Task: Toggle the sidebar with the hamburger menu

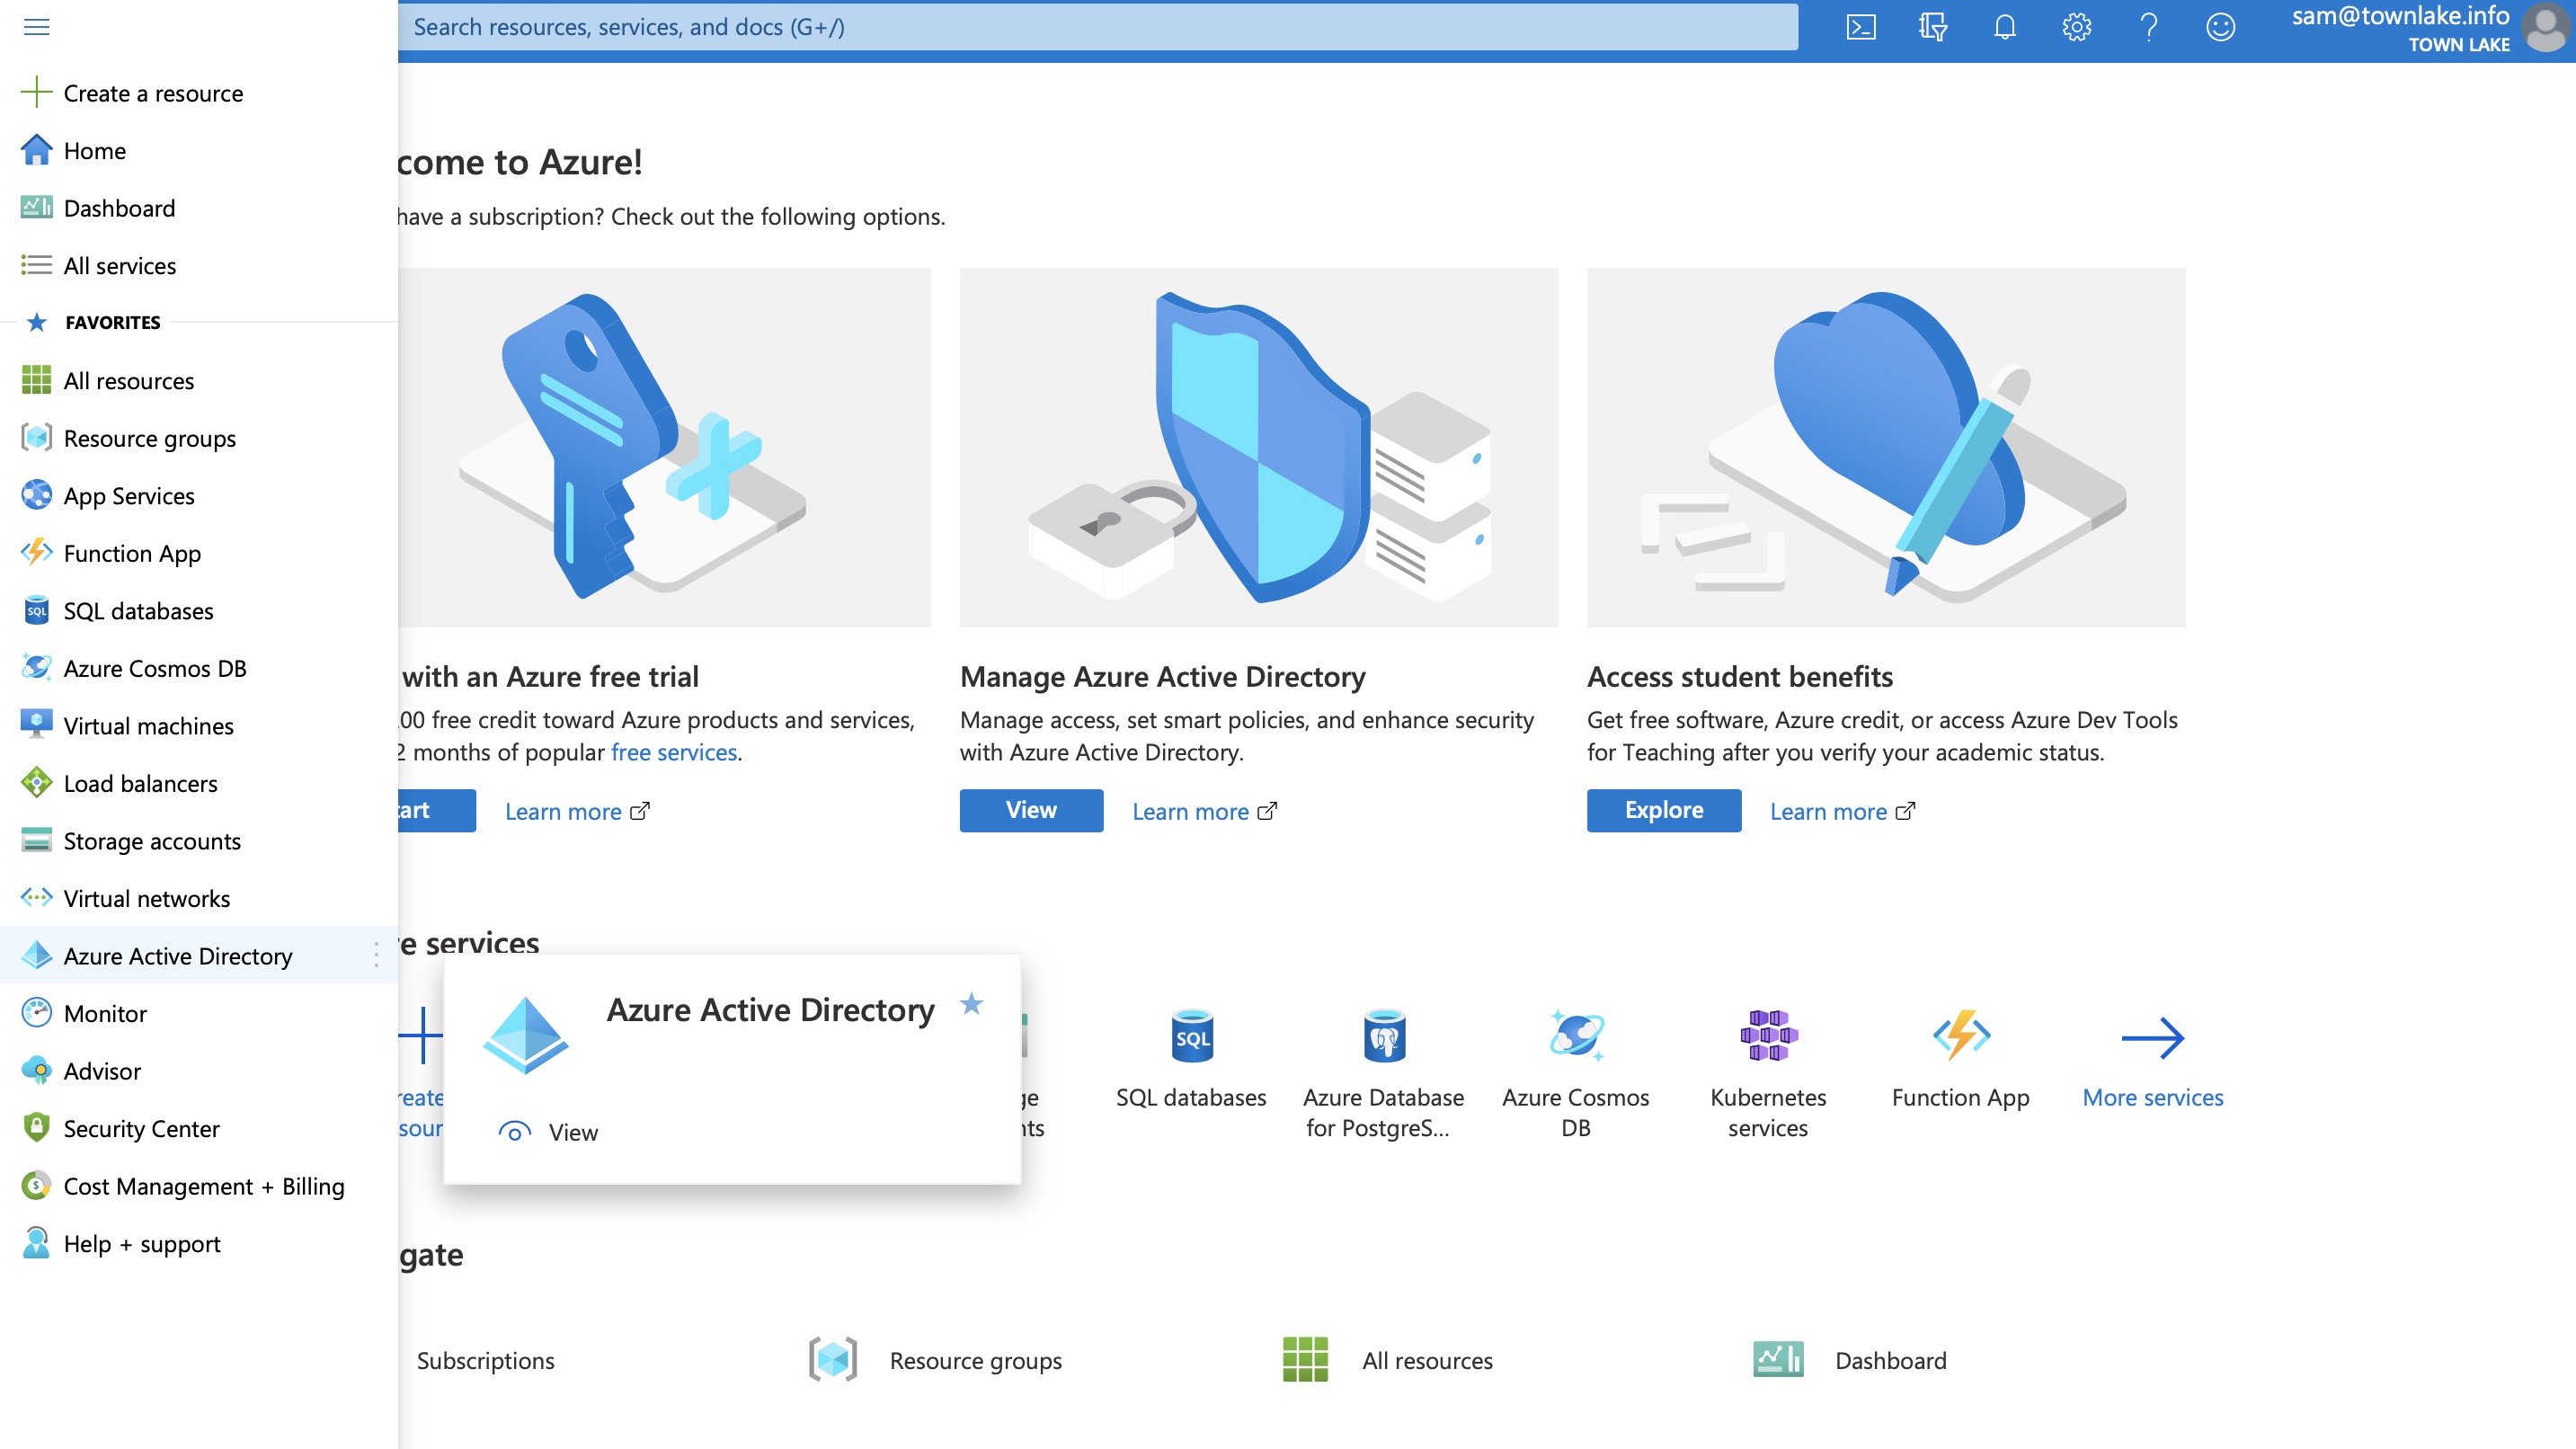Action: tap(36, 27)
